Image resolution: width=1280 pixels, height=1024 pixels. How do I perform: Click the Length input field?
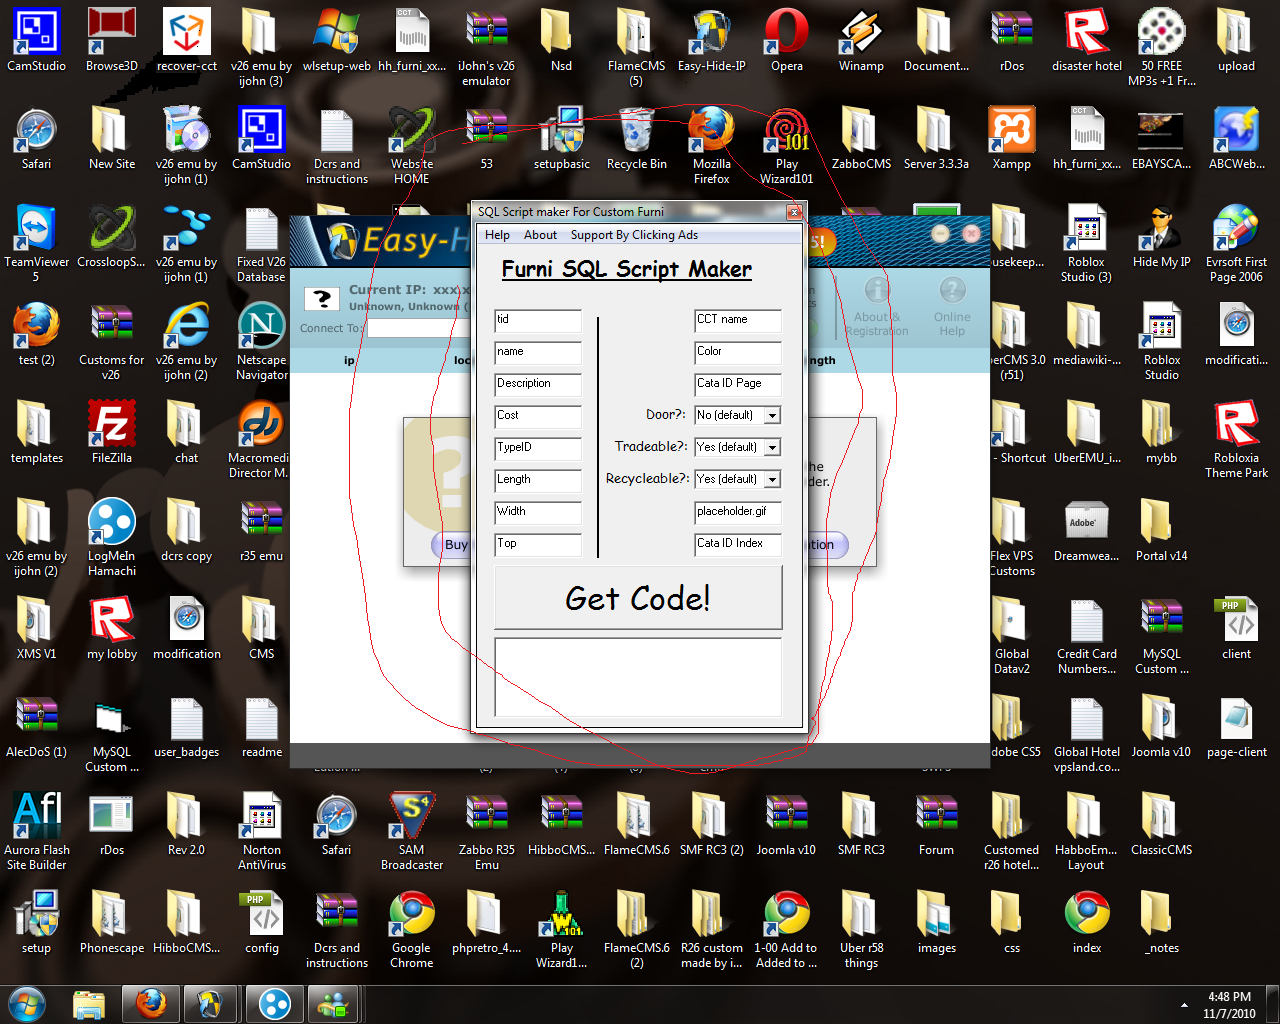pos(538,481)
